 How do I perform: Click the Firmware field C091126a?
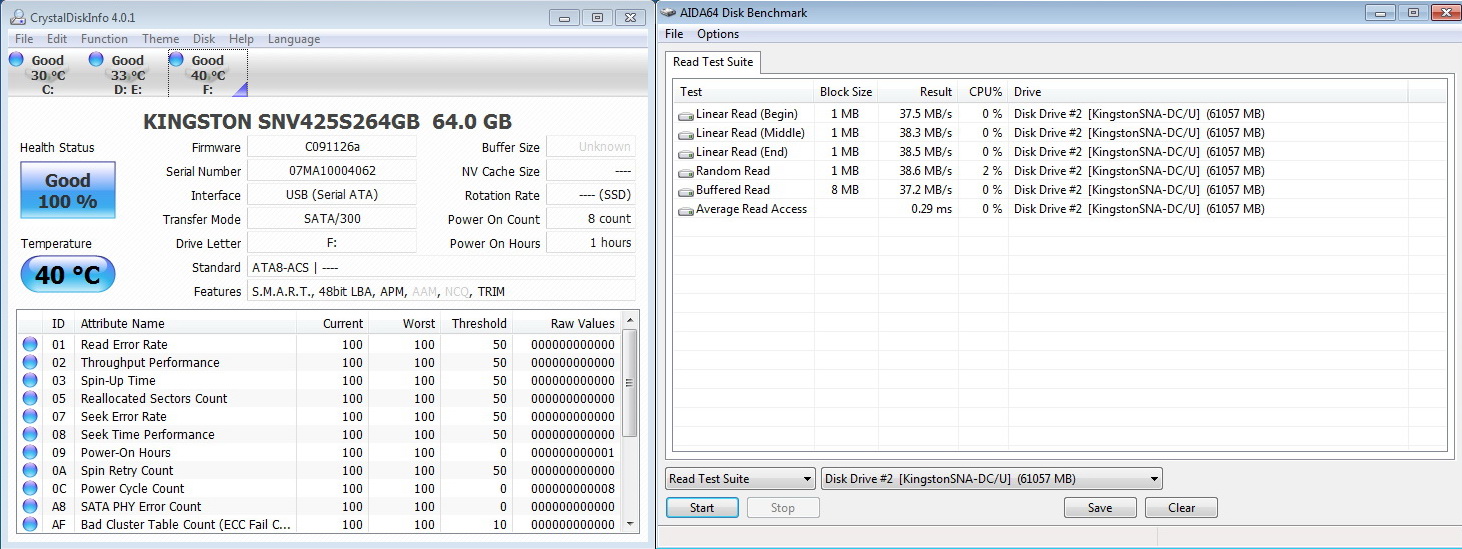pyautogui.click(x=332, y=147)
